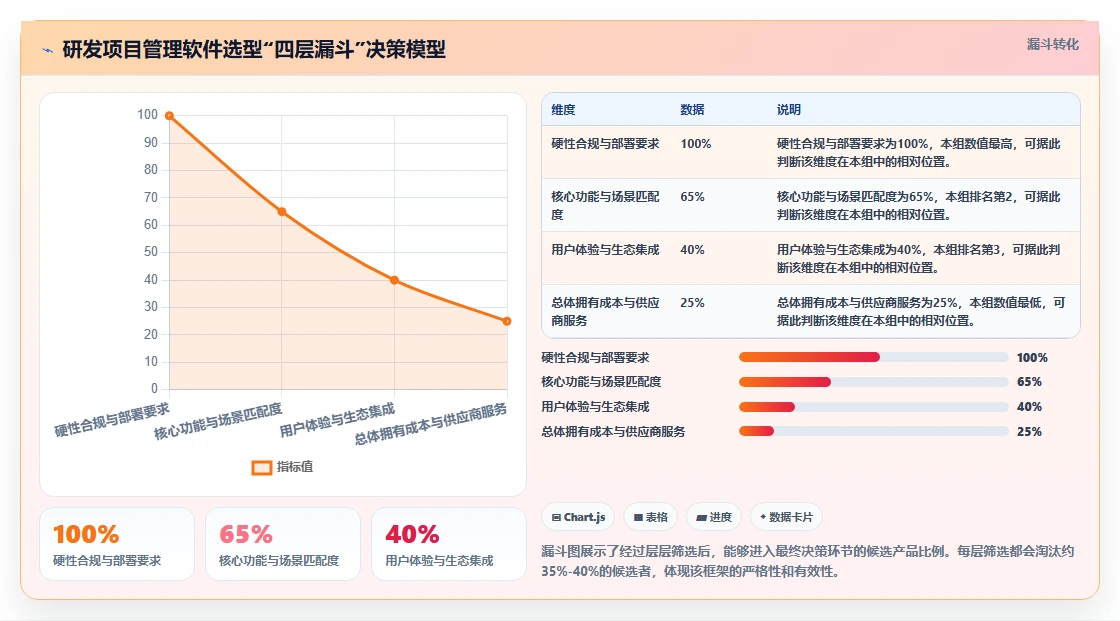Click the 表格 tag chip
This screenshot has height=621, width=1120.
point(651,517)
